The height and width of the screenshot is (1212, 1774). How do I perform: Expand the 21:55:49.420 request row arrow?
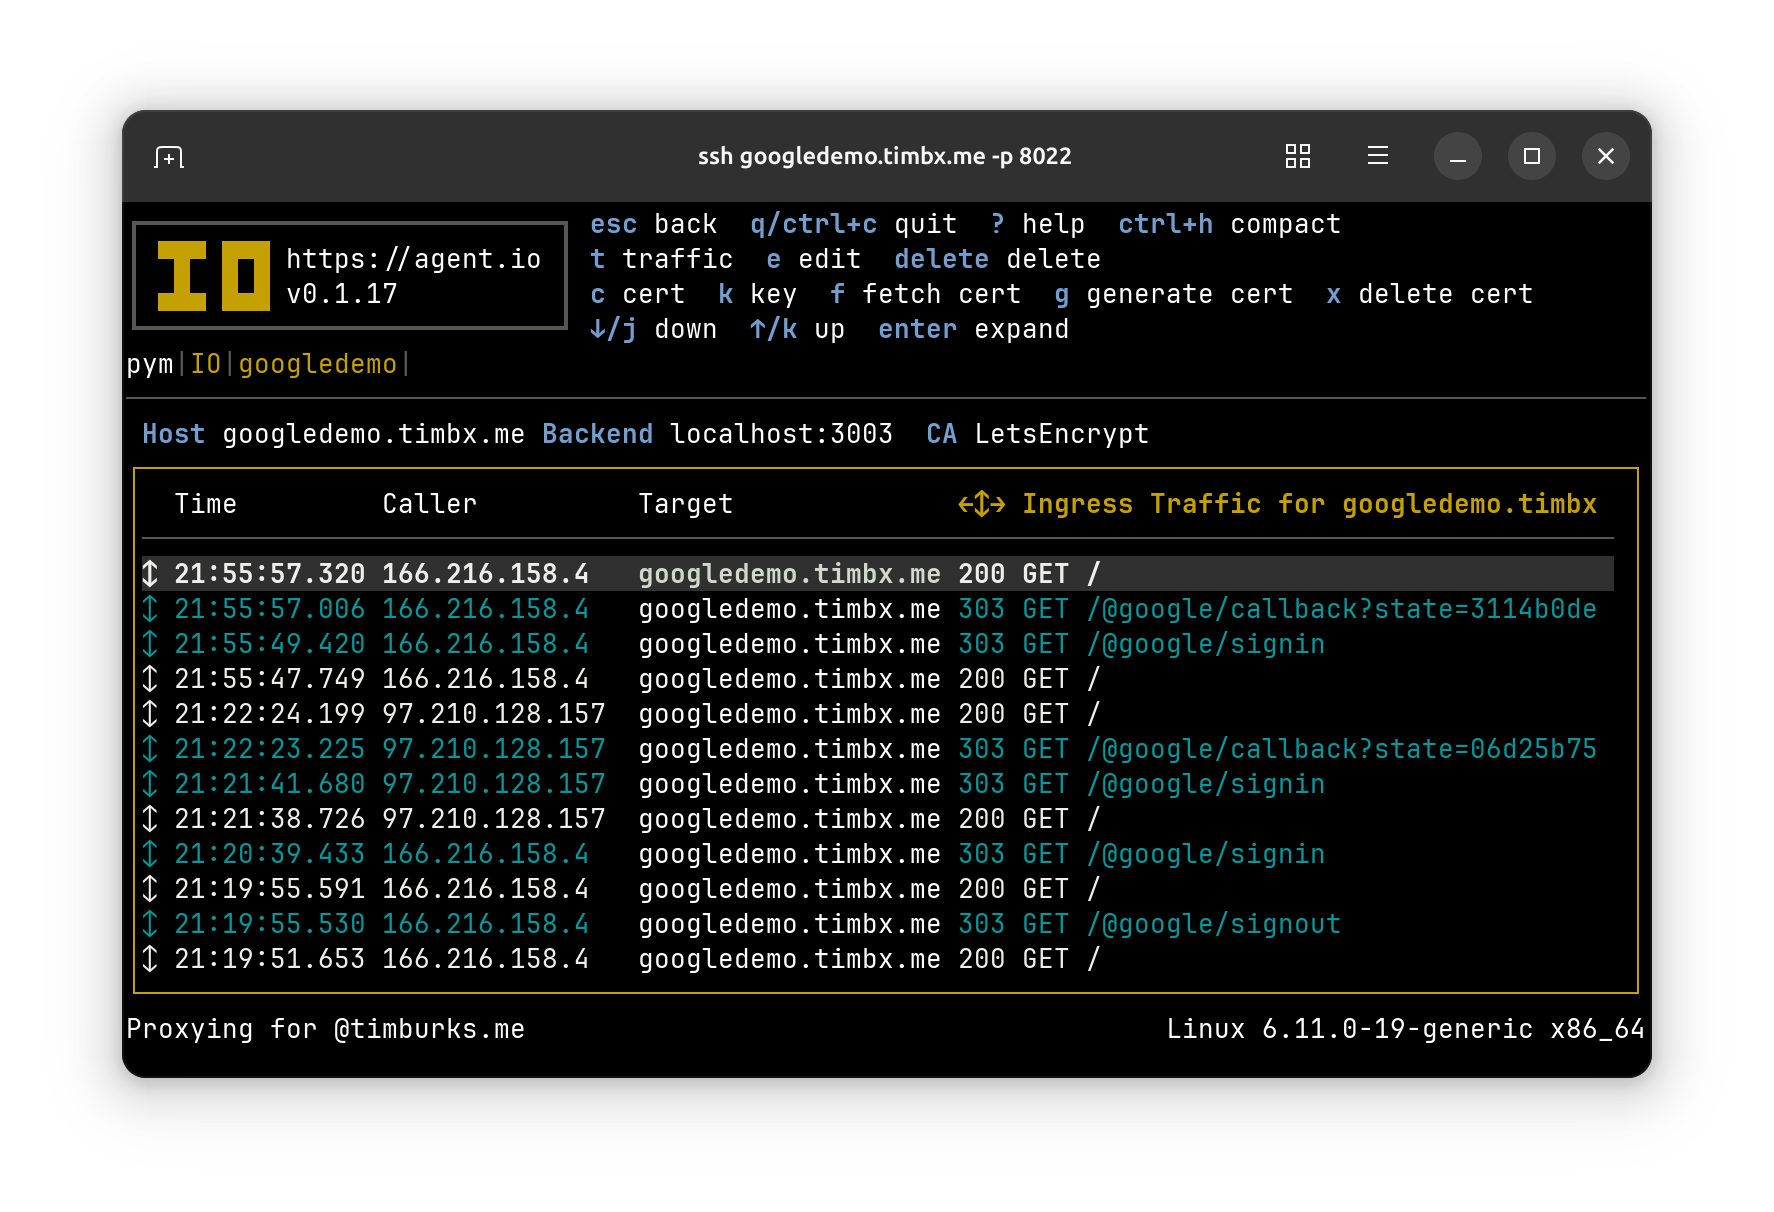pyautogui.click(x=150, y=644)
